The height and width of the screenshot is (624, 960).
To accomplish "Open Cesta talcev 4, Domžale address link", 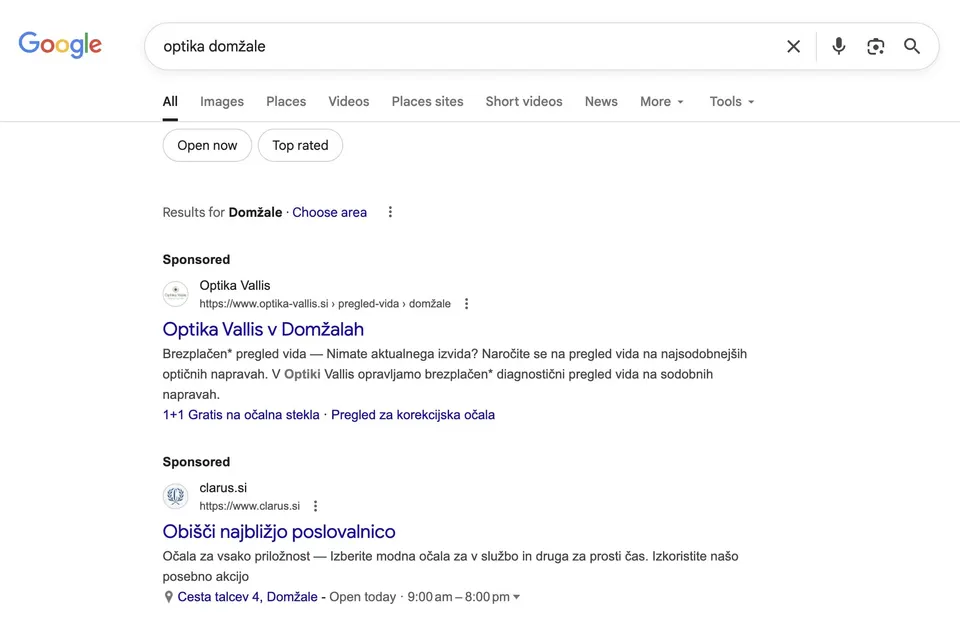I will [247, 597].
